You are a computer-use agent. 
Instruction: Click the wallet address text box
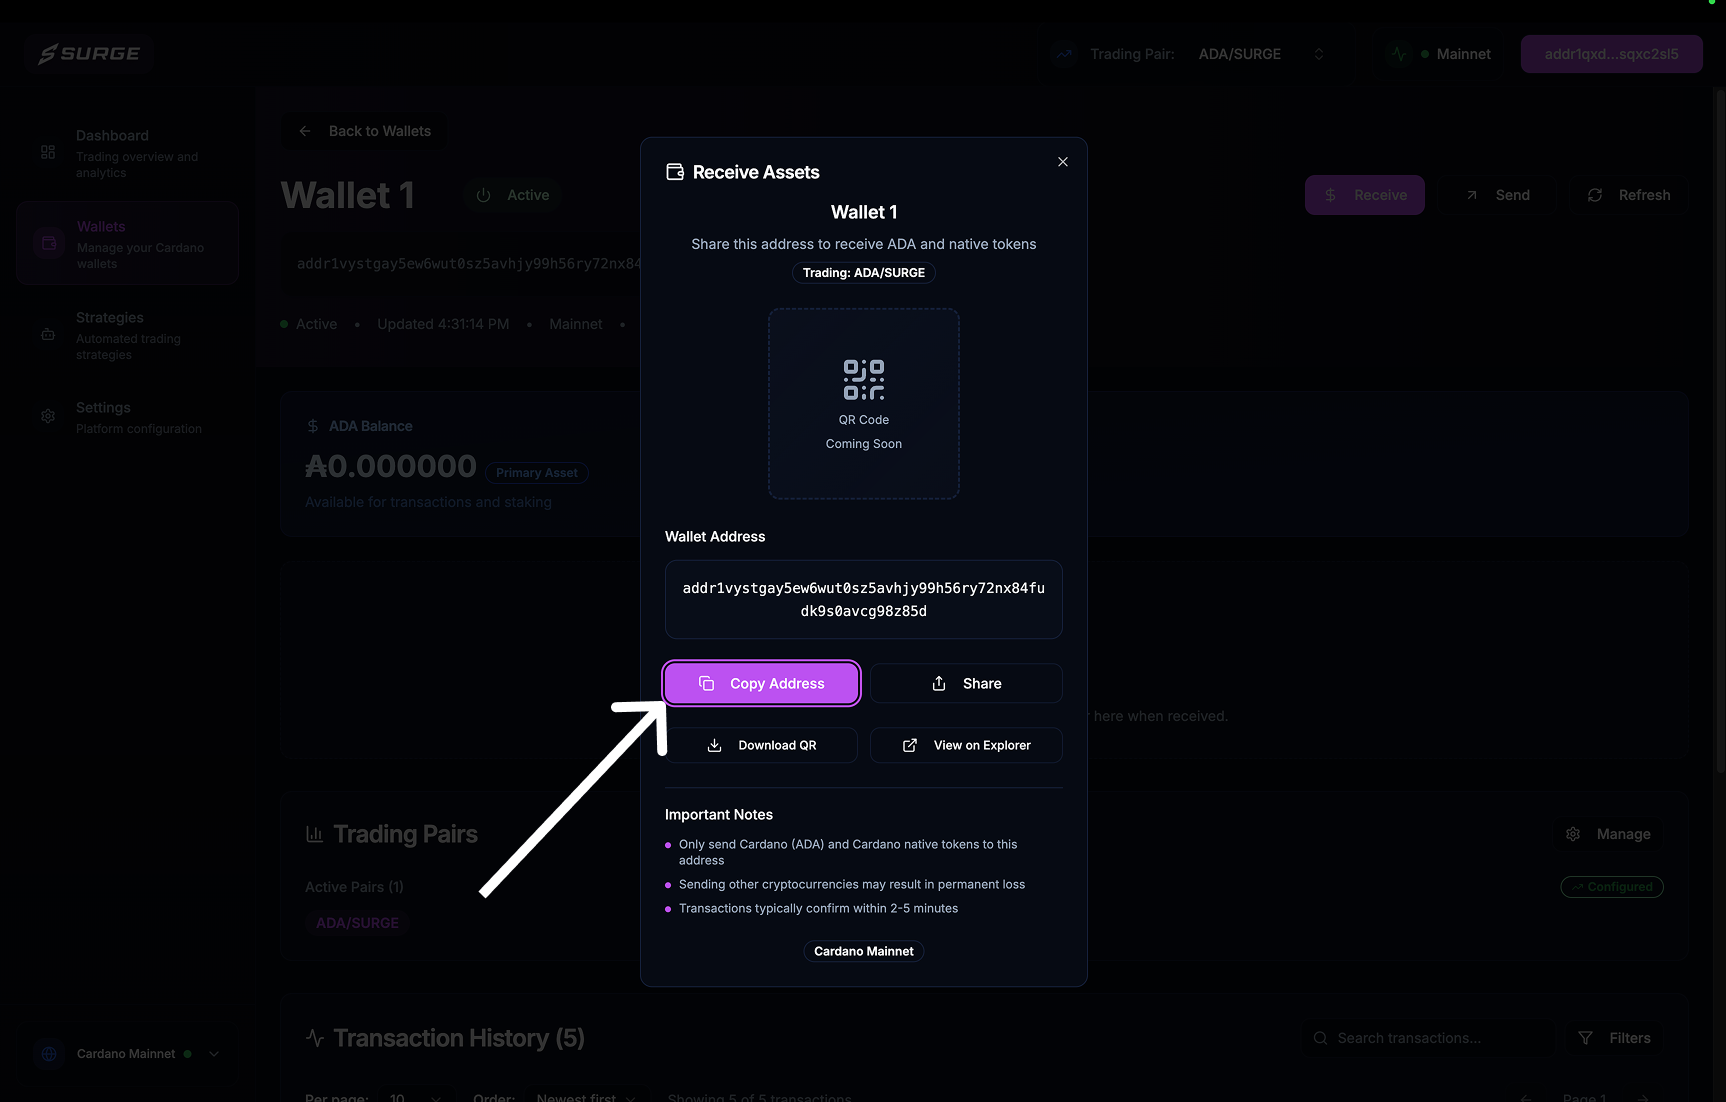[x=864, y=599]
